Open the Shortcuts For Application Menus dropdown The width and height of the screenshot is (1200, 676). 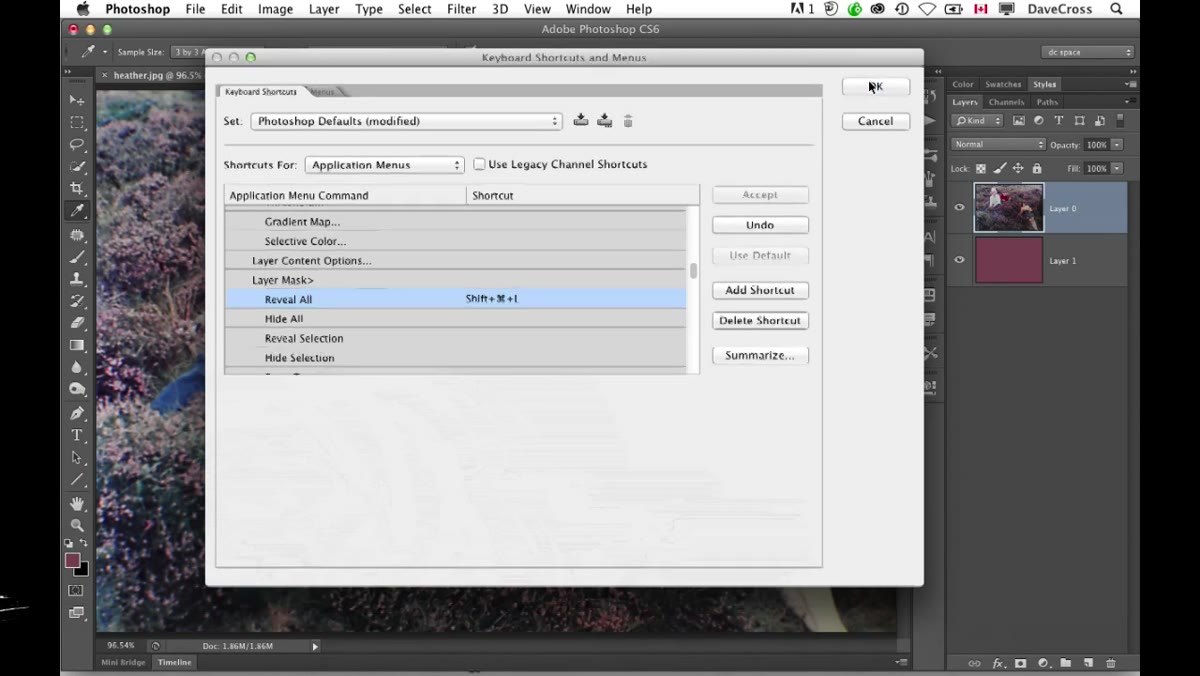[x=384, y=165]
